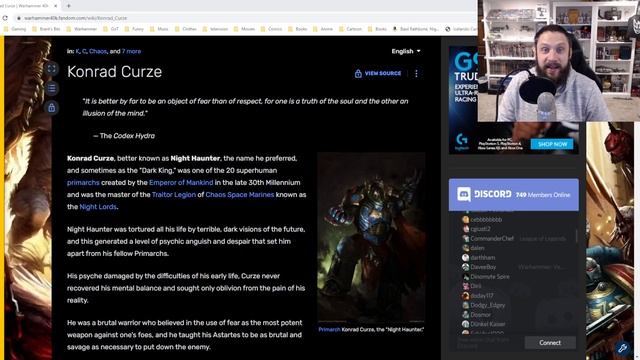Select Discord member dalen
Image resolution: width=640 pixels, height=360 pixels.
(x=473, y=248)
